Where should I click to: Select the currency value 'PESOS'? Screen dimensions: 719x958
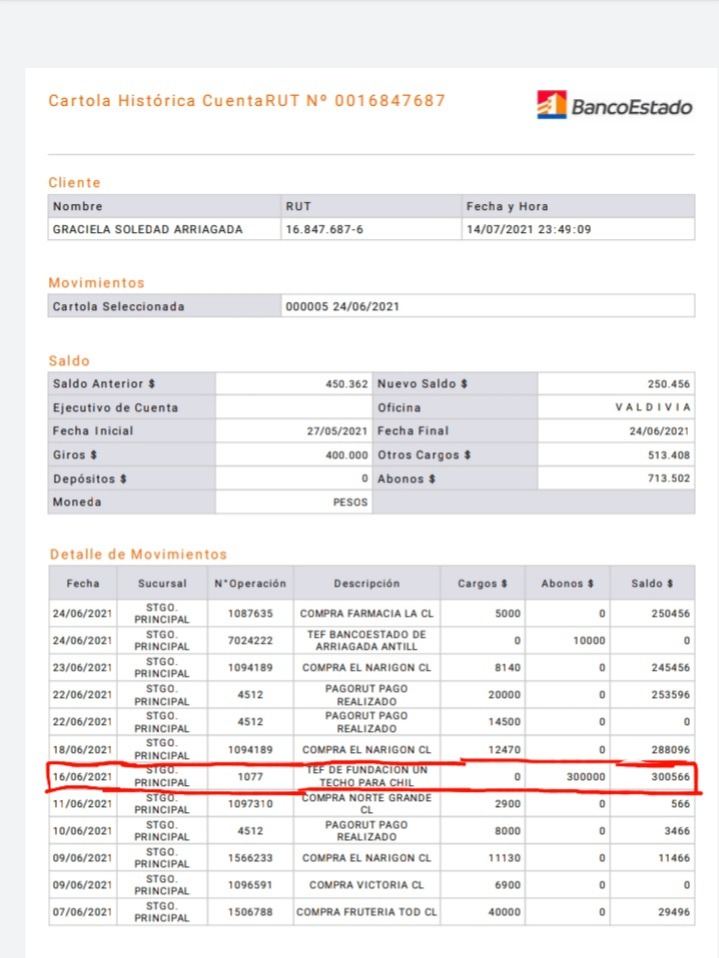click(350, 502)
